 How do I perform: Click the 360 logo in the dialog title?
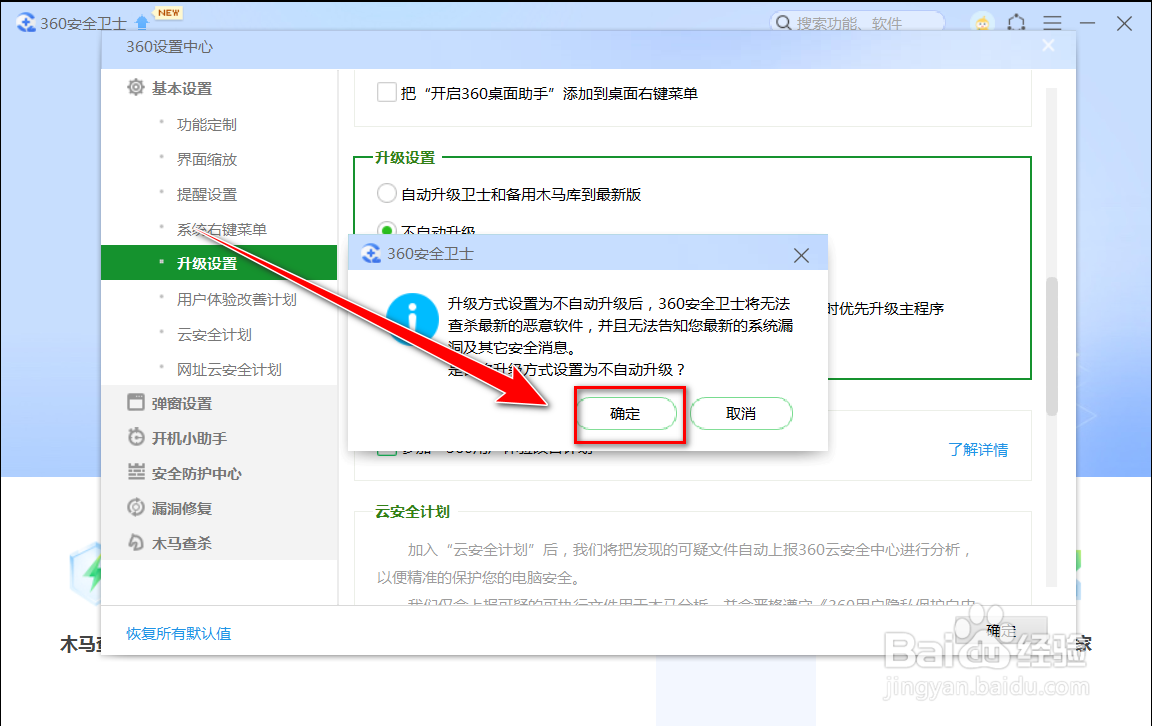pos(371,254)
